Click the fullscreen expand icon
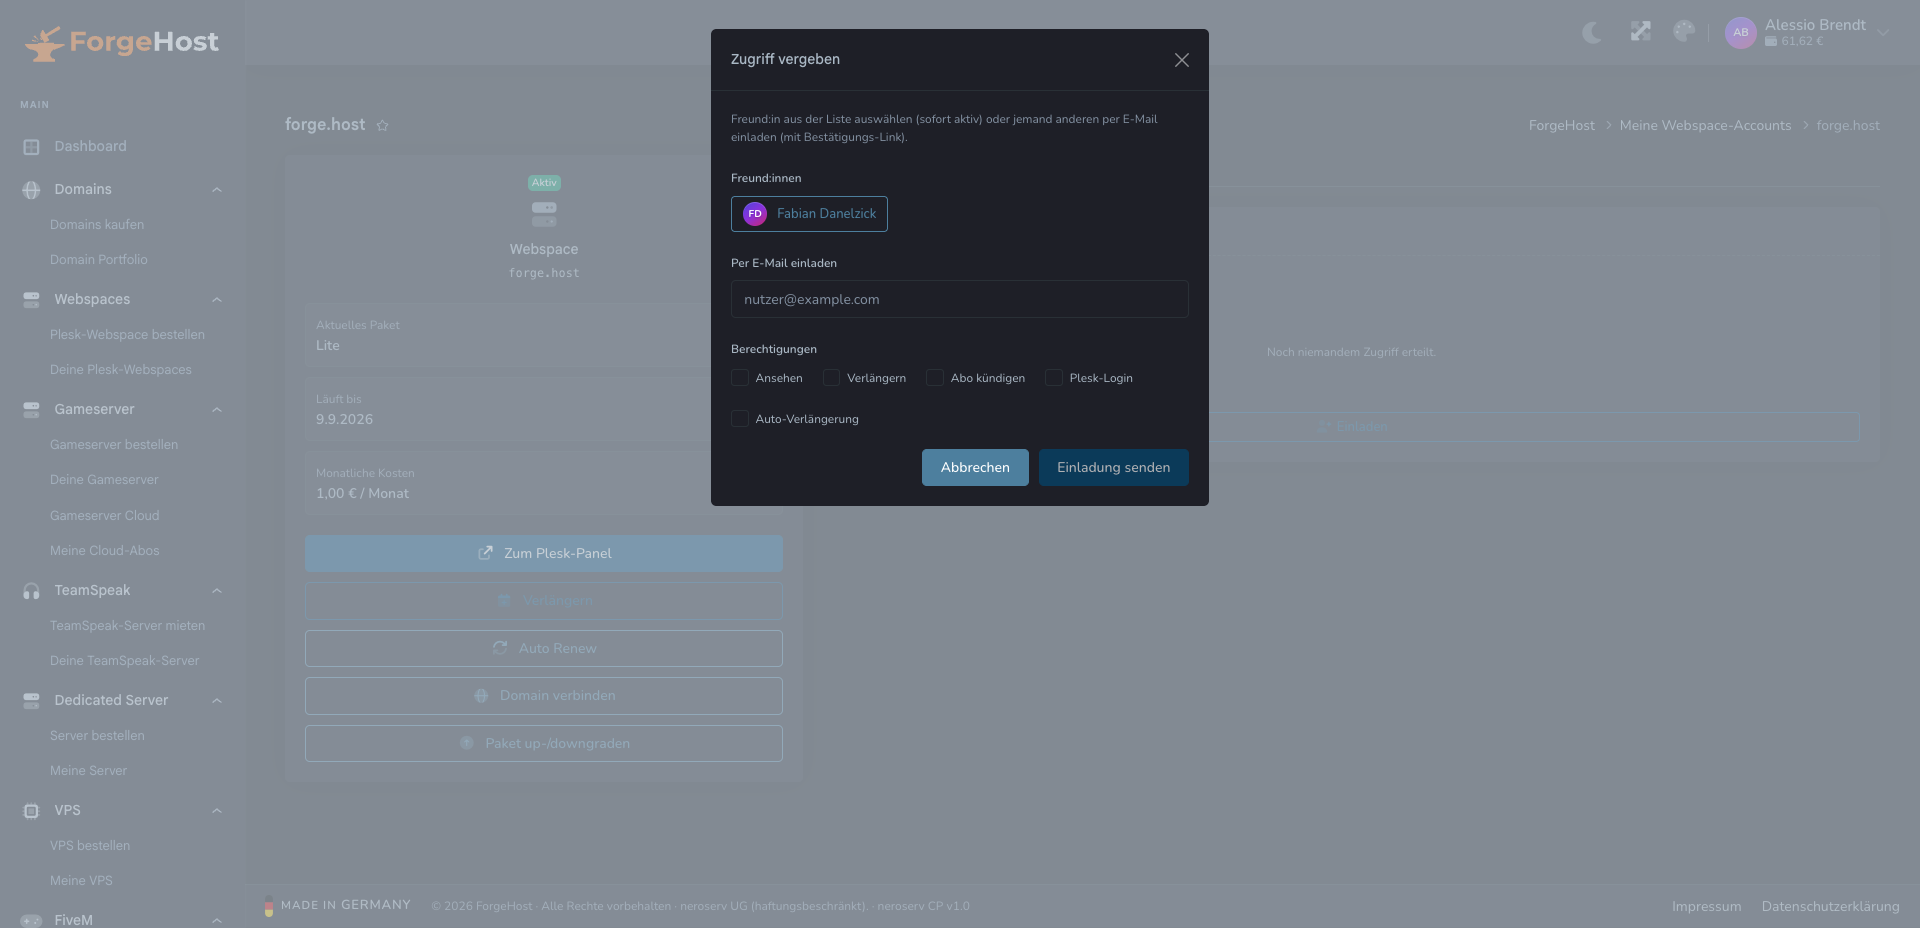Viewport: 1920px width, 928px height. click(1640, 32)
